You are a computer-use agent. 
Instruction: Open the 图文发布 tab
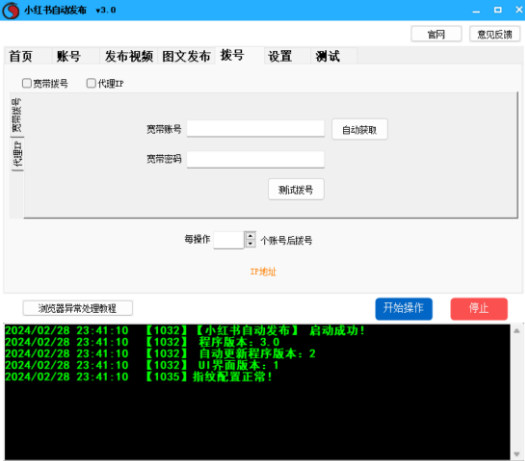(x=186, y=56)
